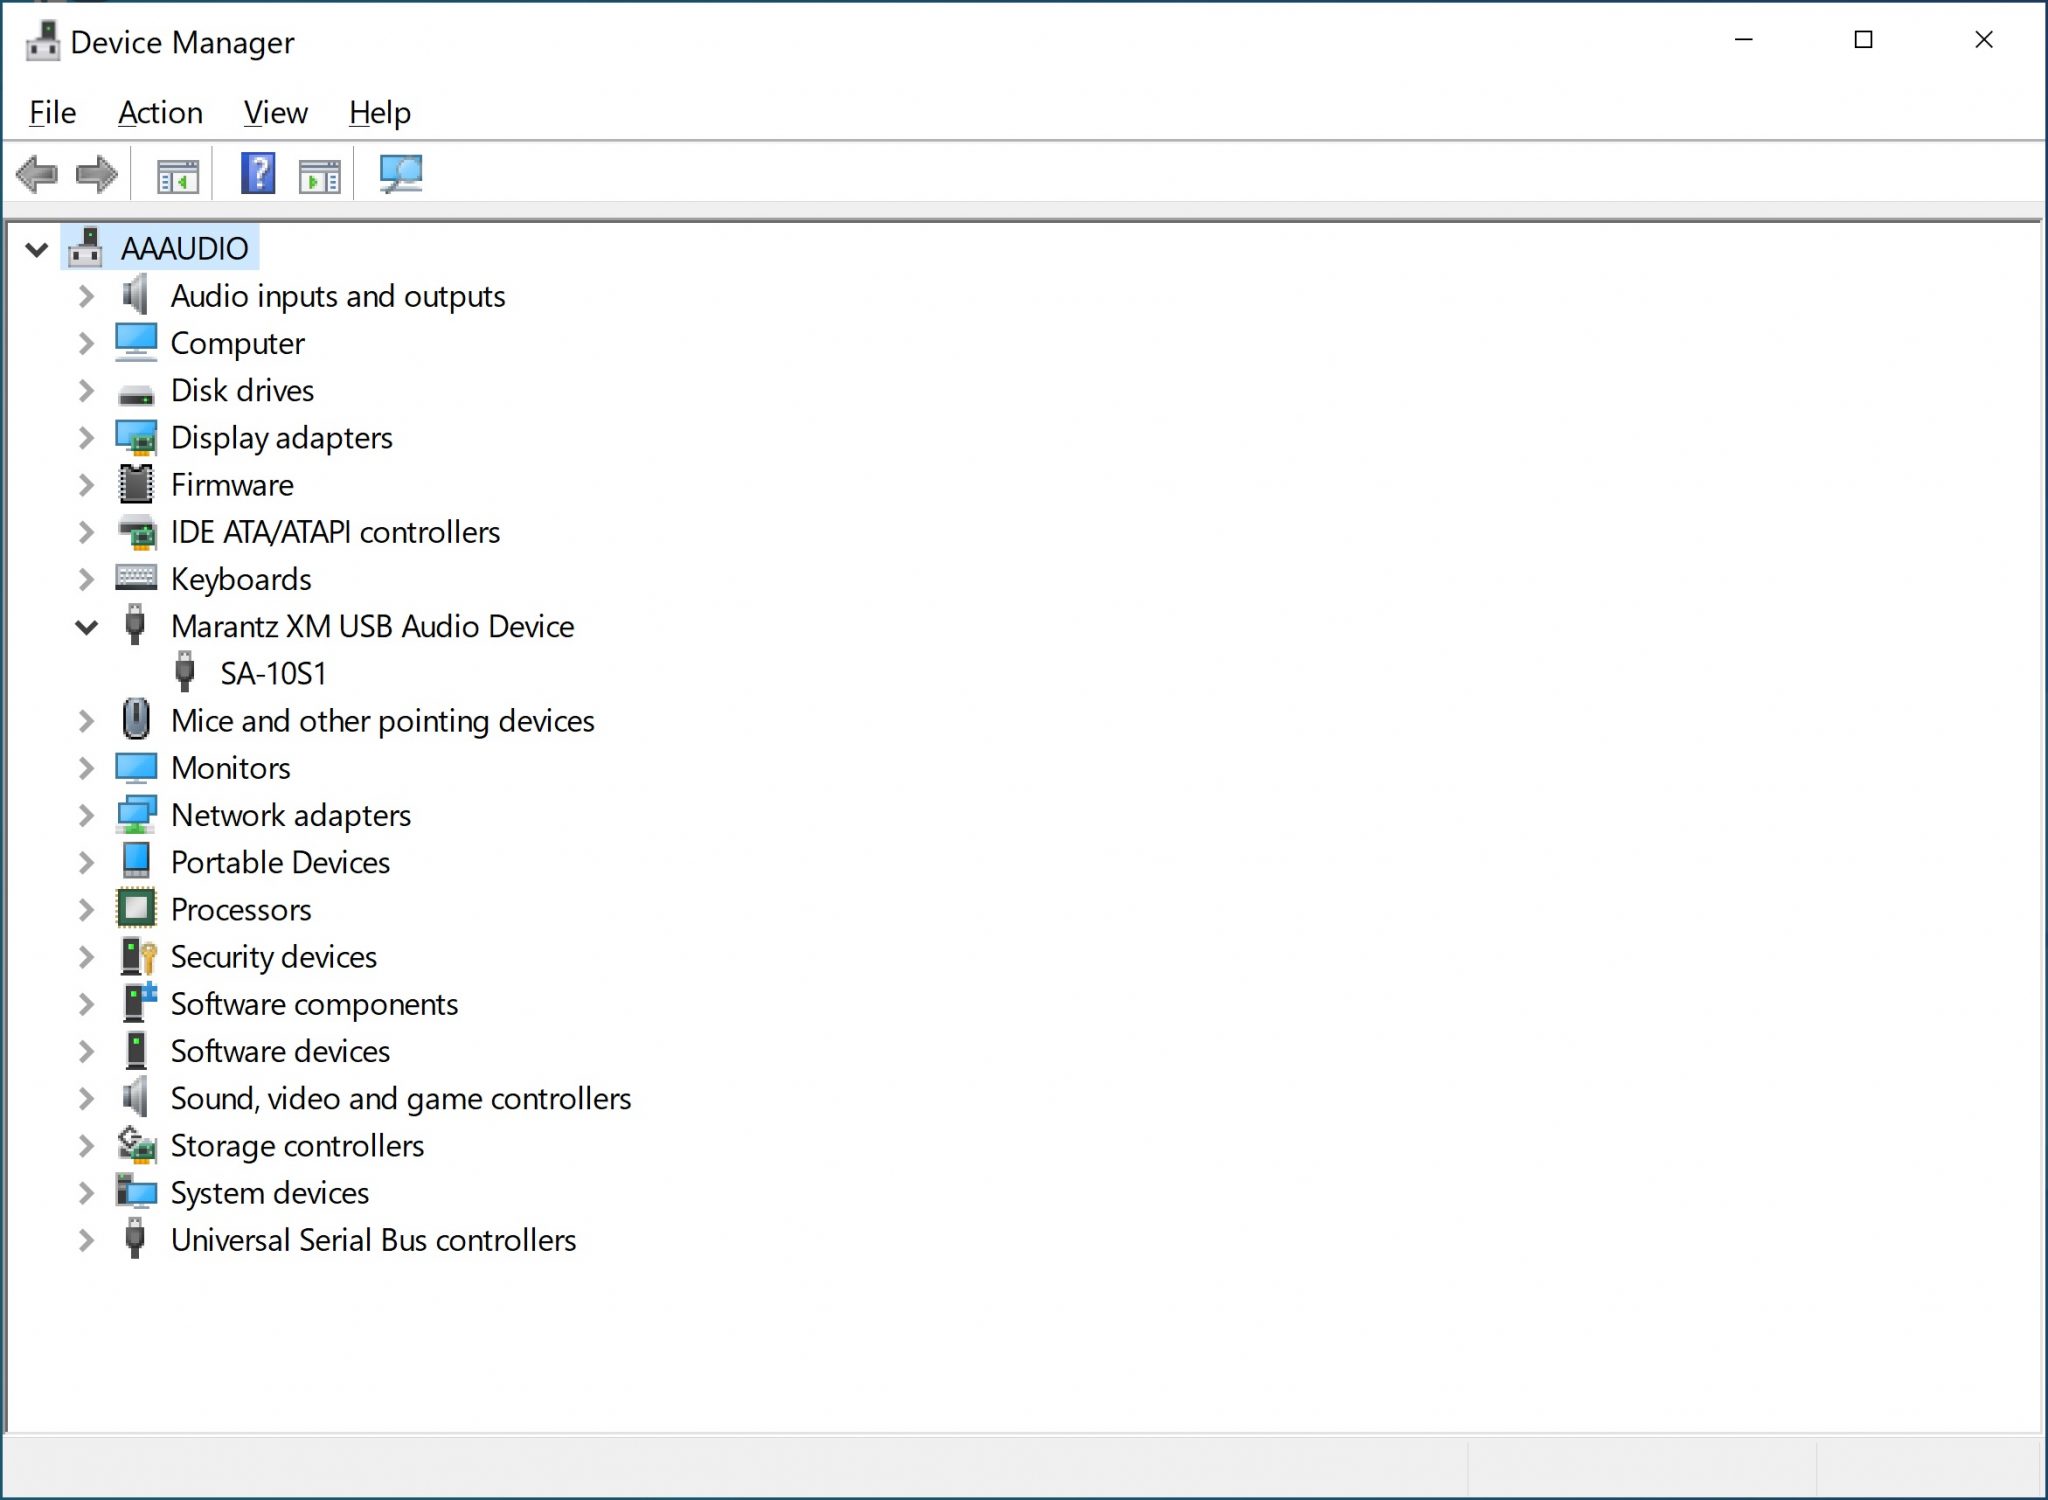Select the SA-10S1 device

(275, 673)
